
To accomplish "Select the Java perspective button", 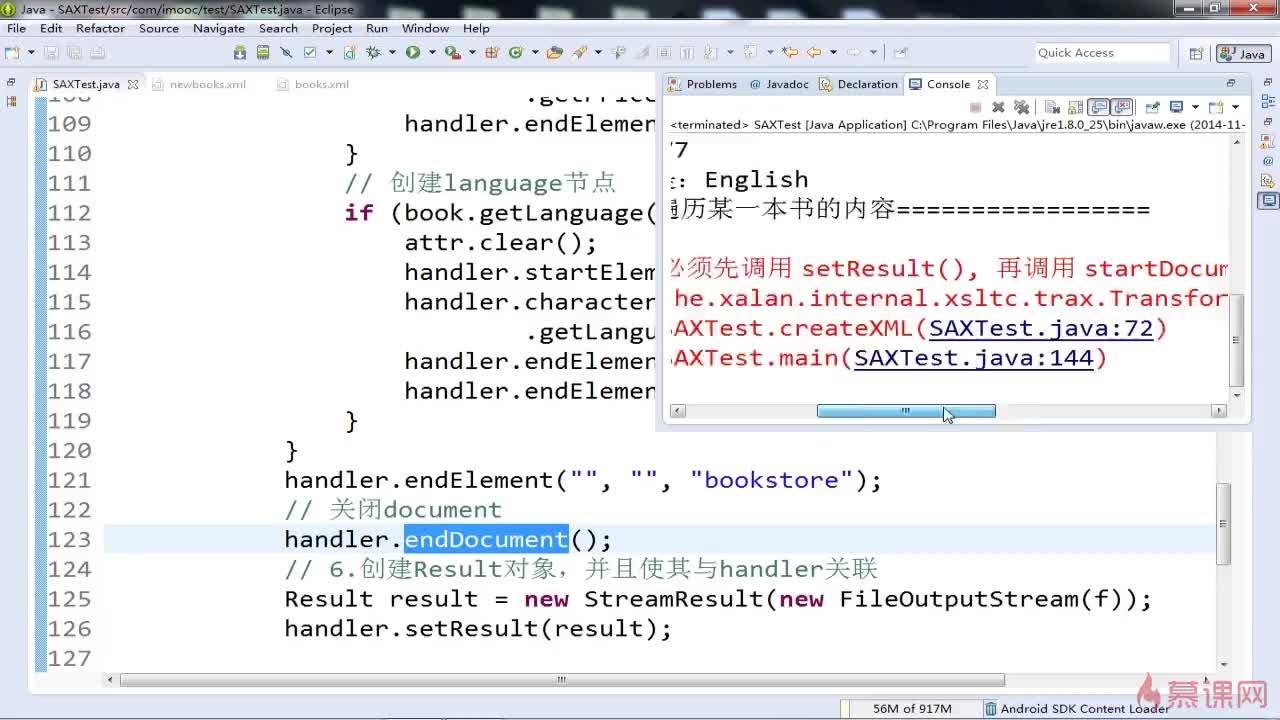I will click(x=1243, y=54).
